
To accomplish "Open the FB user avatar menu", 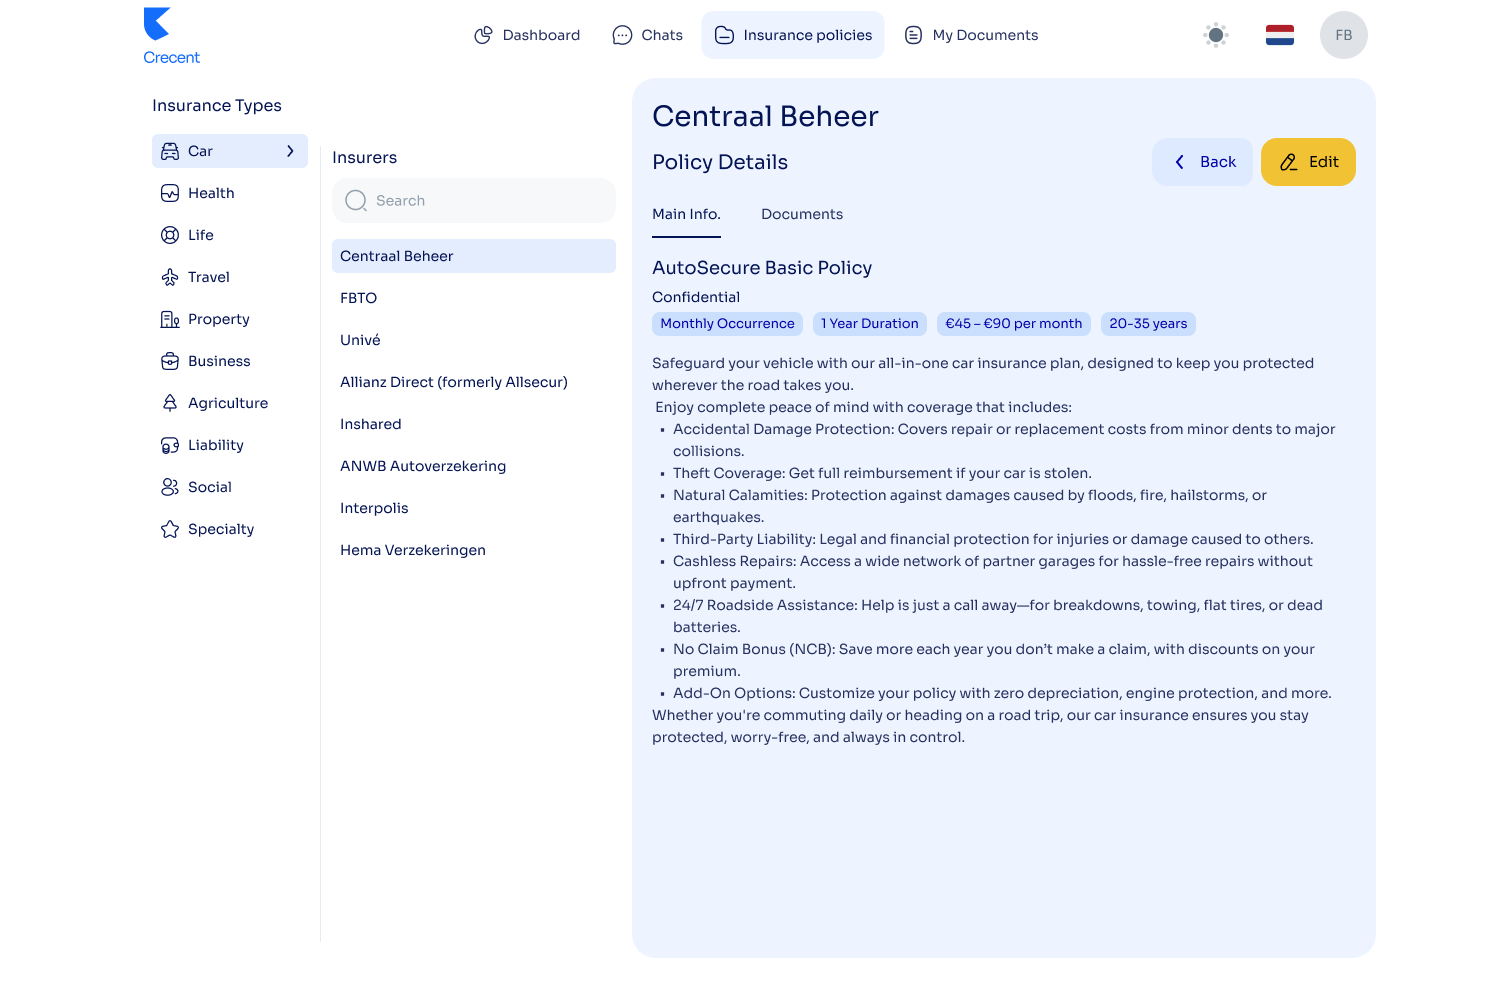I will pos(1344,35).
